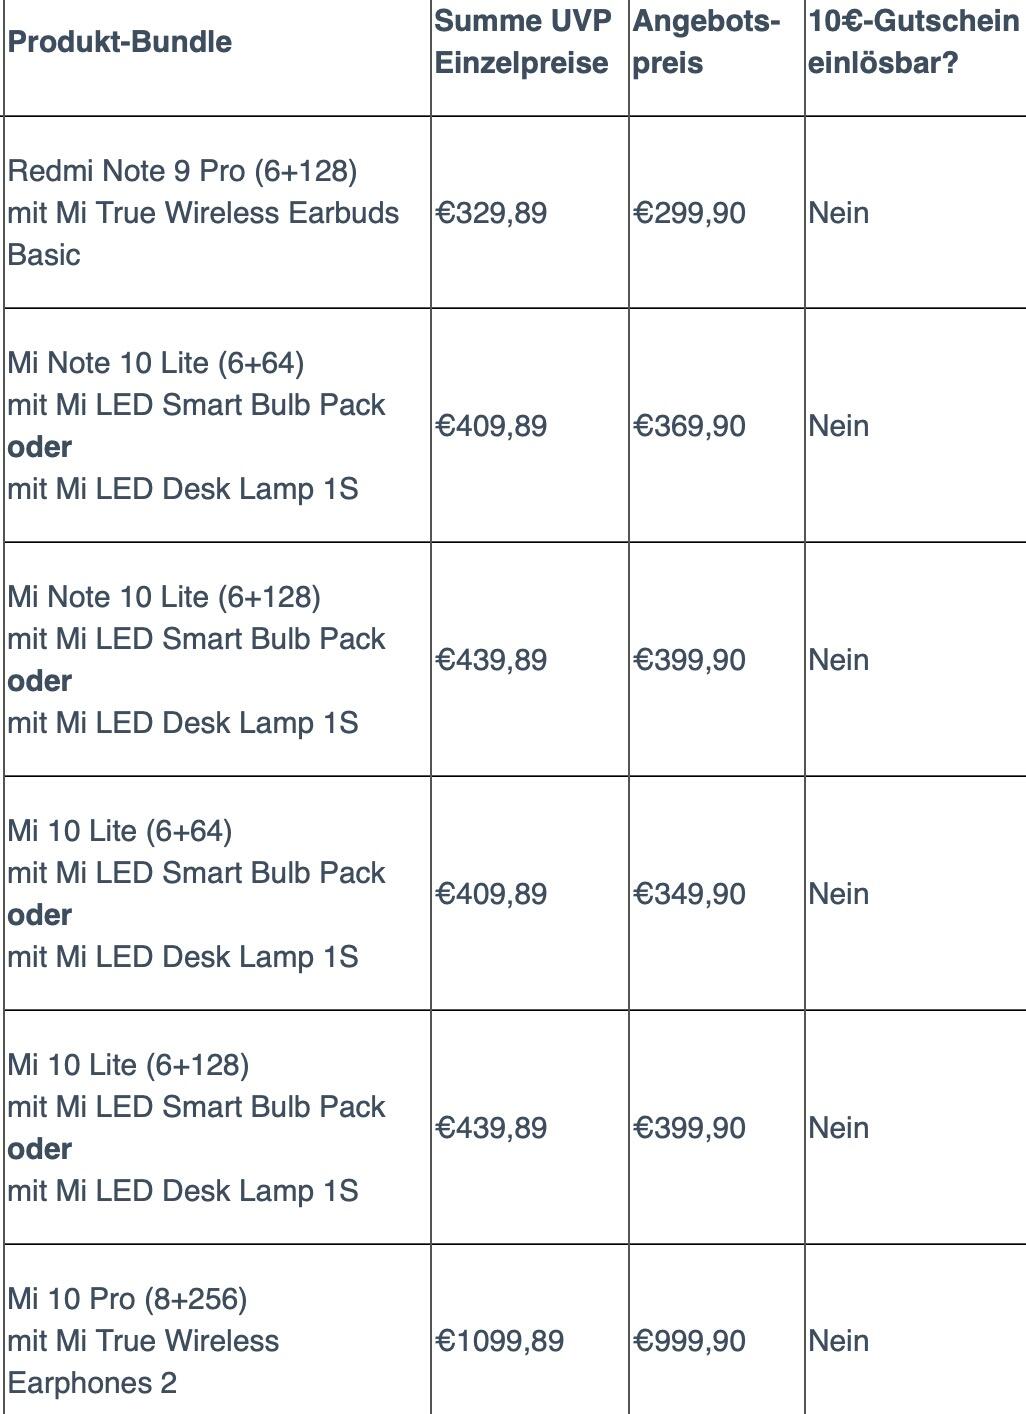
Task: Select Nein in the Mi 10 Lite (6+64) row
Action: click(x=838, y=894)
